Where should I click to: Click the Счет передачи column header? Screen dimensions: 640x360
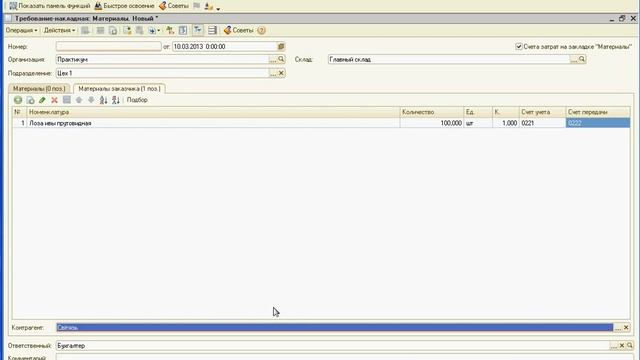click(598, 112)
